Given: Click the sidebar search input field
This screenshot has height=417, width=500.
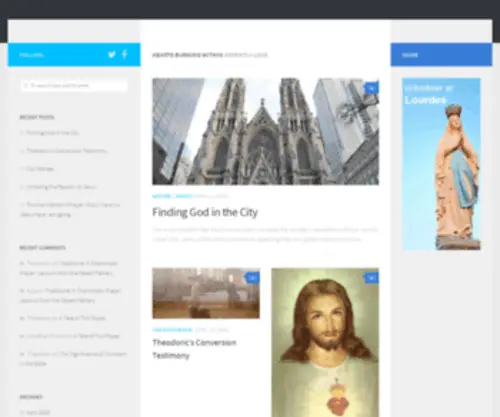Looking at the screenshot, I should tap(74, 85).
